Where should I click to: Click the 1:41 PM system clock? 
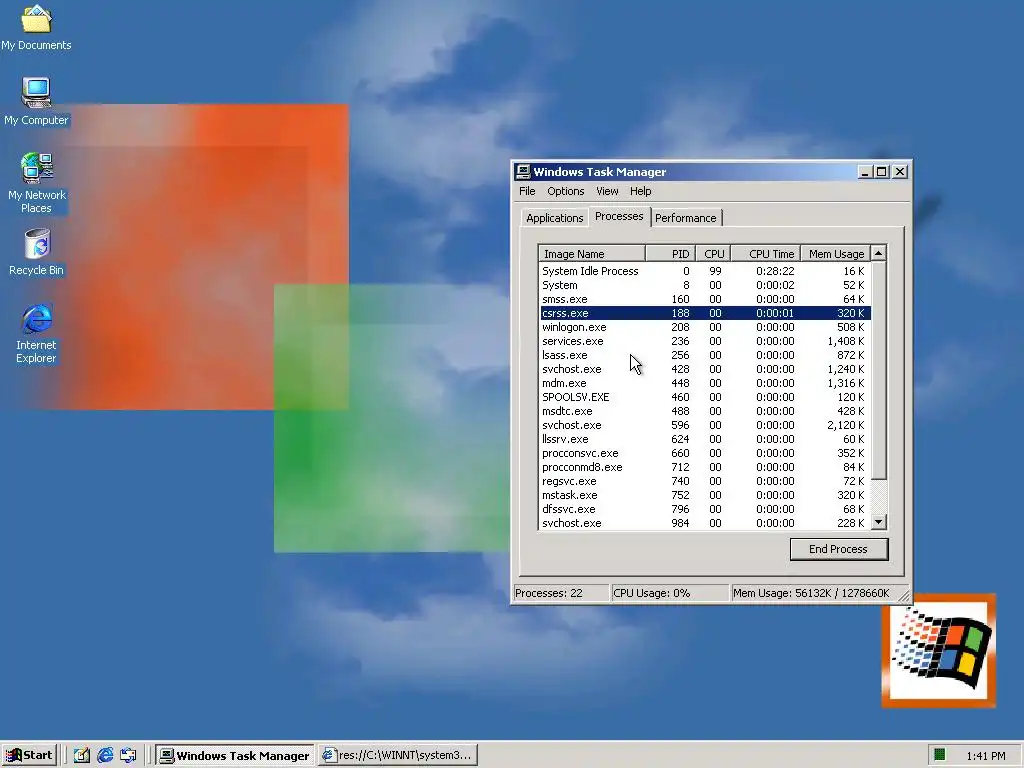pyautogui.click(x=985, y=756)
